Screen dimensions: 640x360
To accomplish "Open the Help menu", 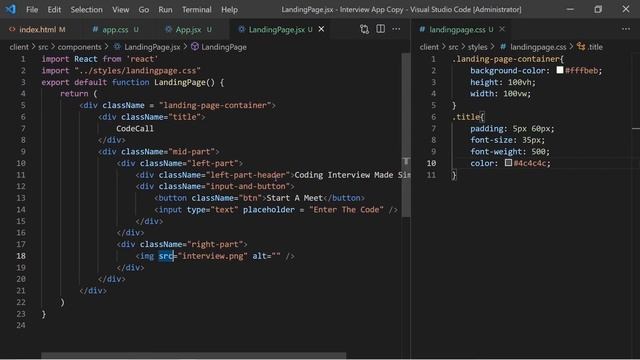I will point(229,9).
